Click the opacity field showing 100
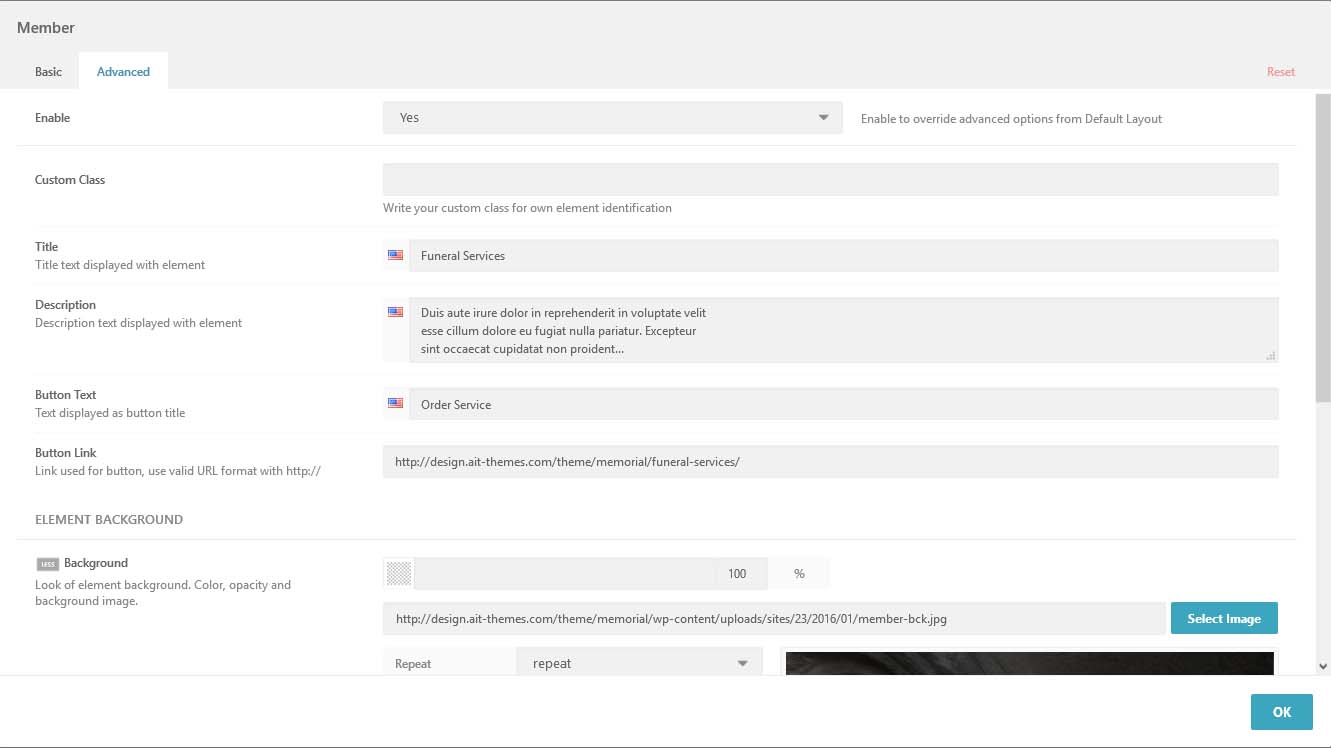The width and height of the screenshot is (1331, 748). click(x=741, y=573)
